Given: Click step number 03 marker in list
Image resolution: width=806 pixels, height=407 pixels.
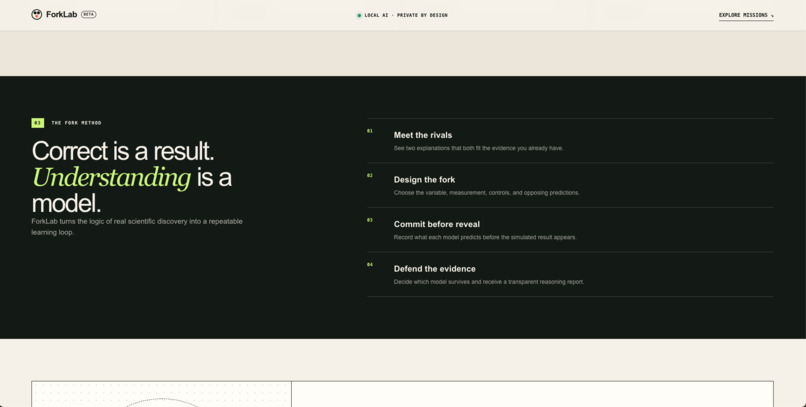Looking at the screenshot, I should coord(370,220).
